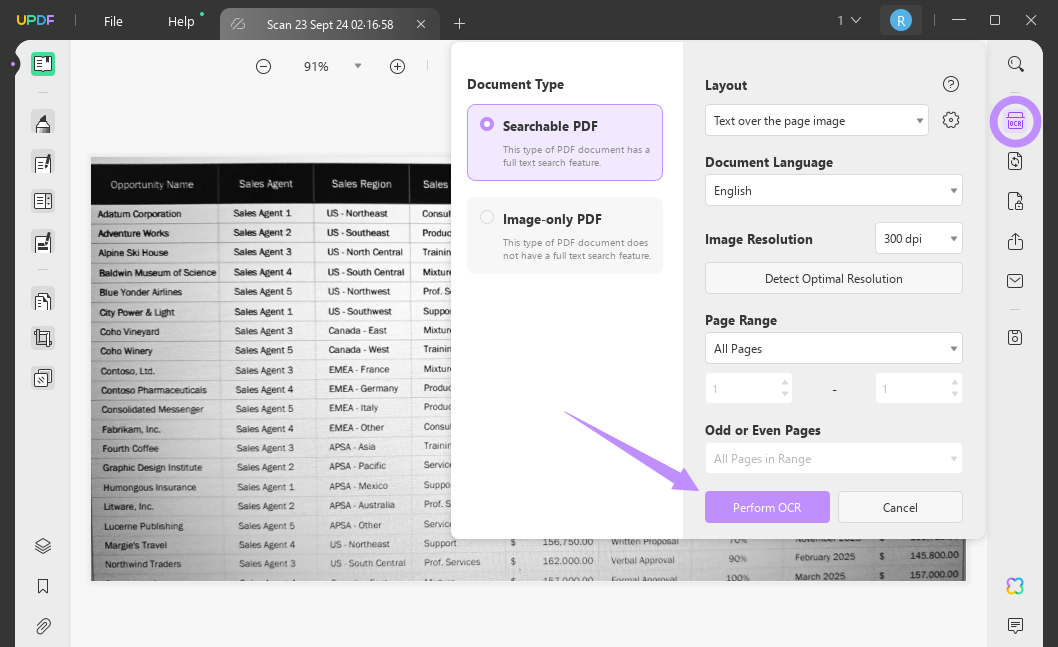Open the Page Range dropdown
The height and width of the screenshot is (647, 1058).
coord(833,348)
